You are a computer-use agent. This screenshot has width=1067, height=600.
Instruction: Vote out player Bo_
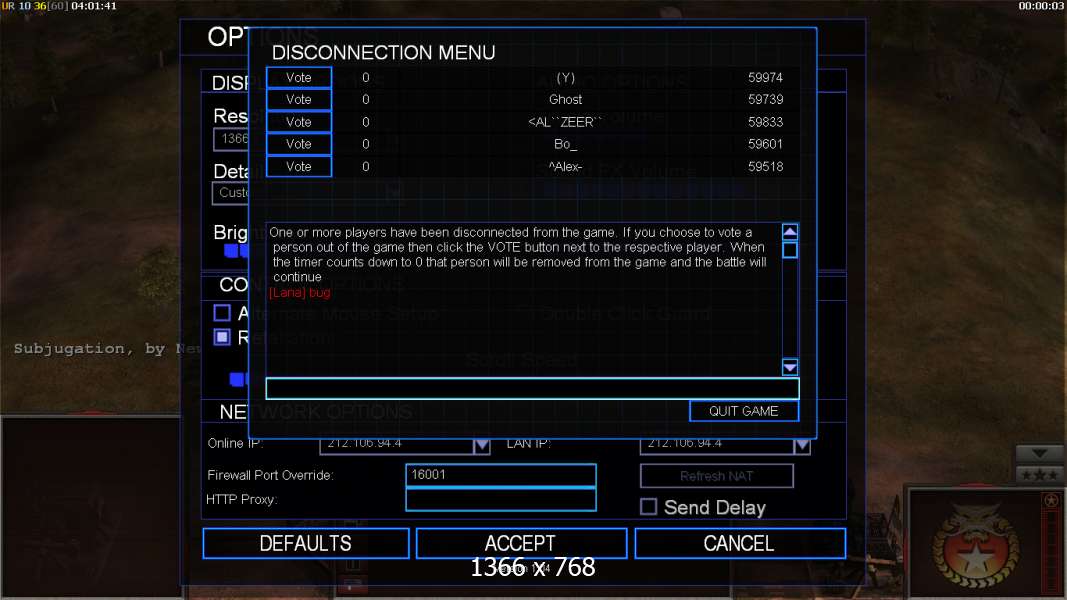tap(299, 144)
